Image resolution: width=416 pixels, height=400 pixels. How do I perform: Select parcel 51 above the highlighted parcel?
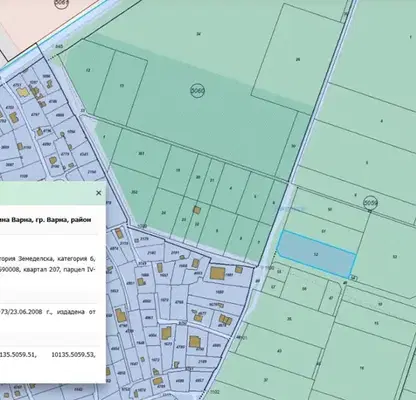(x=323, y=231)
